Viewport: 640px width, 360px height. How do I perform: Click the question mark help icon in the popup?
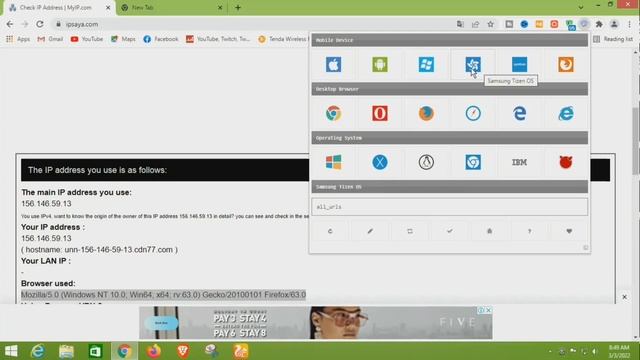click(x=529, y=231)
